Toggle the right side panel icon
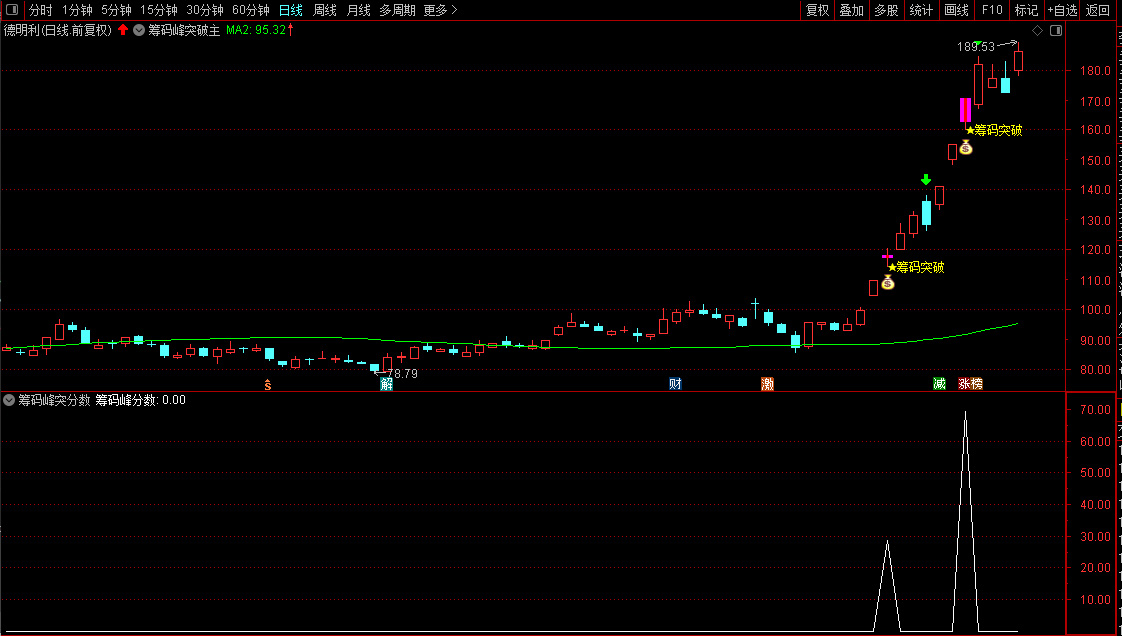 point(1055,30)
